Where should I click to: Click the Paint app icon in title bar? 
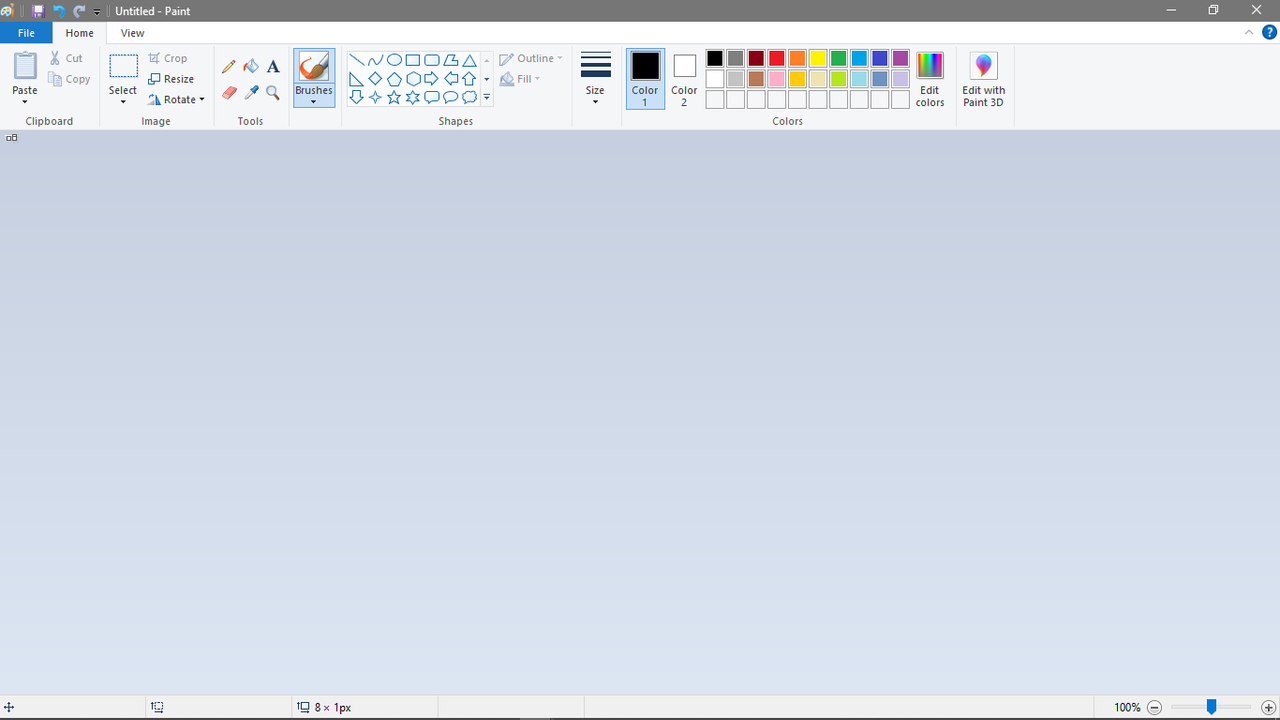pyautogui.click(x=7, y=11)
